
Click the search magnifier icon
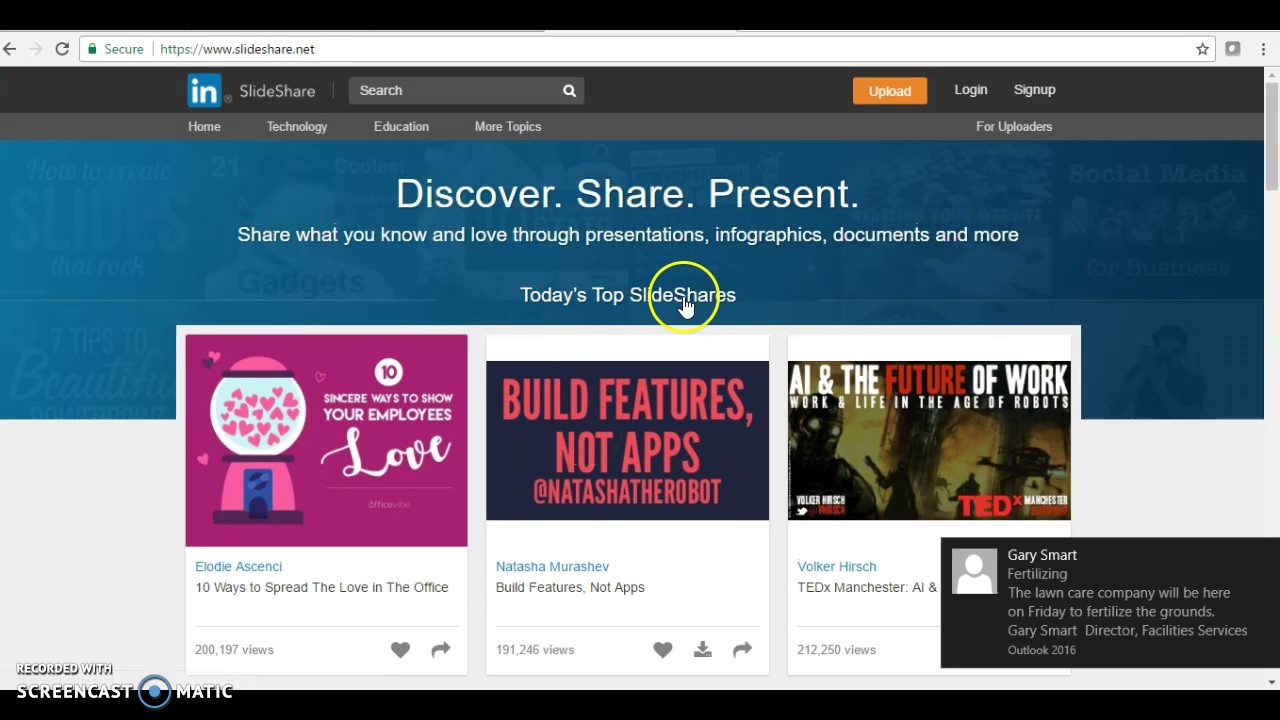569,91
